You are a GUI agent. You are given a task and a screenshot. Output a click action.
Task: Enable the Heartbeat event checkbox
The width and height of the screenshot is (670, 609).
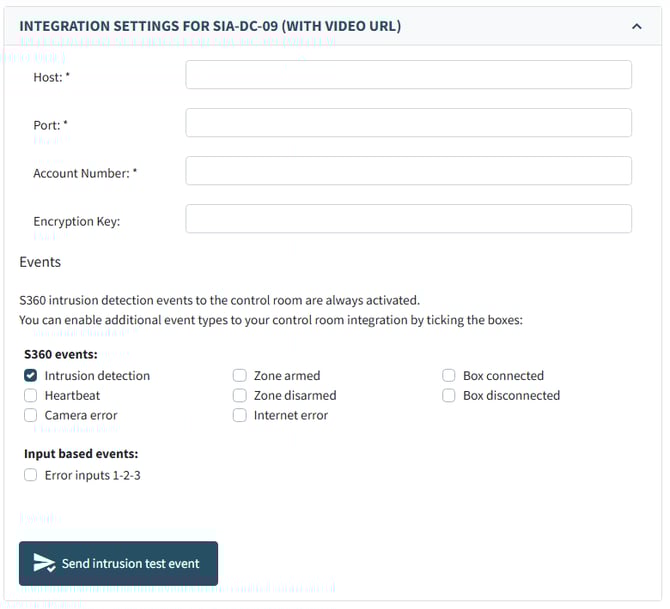point(31,396)
